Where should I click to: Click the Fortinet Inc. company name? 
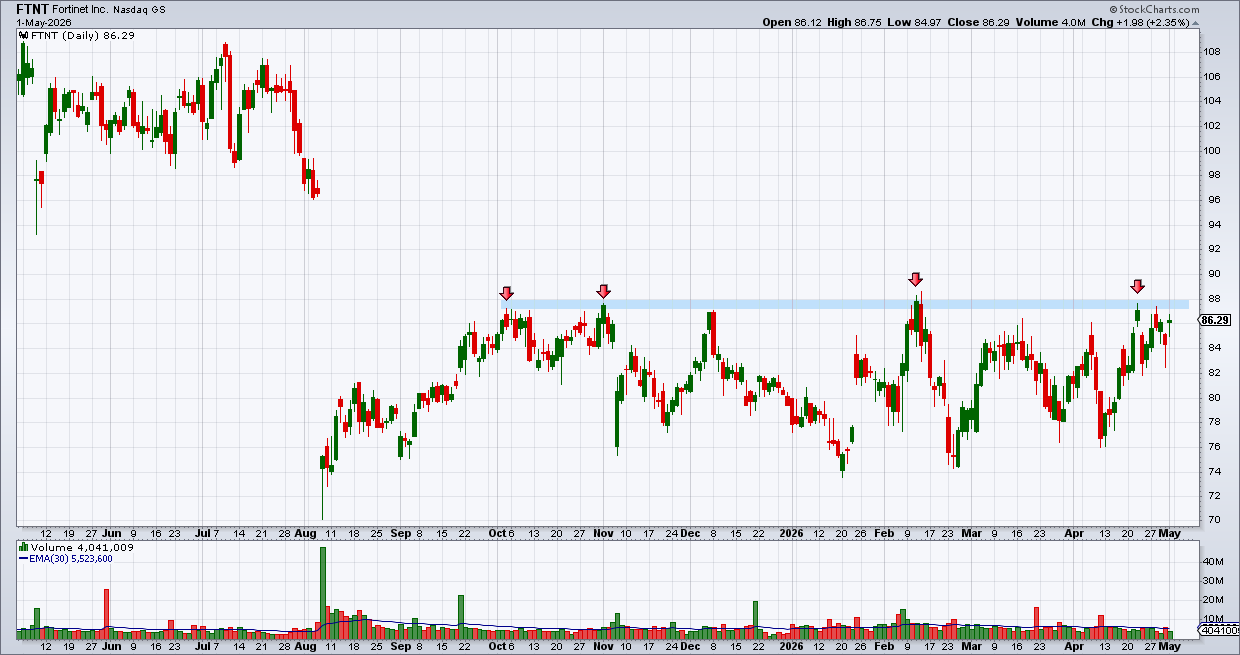coord(82,8)
